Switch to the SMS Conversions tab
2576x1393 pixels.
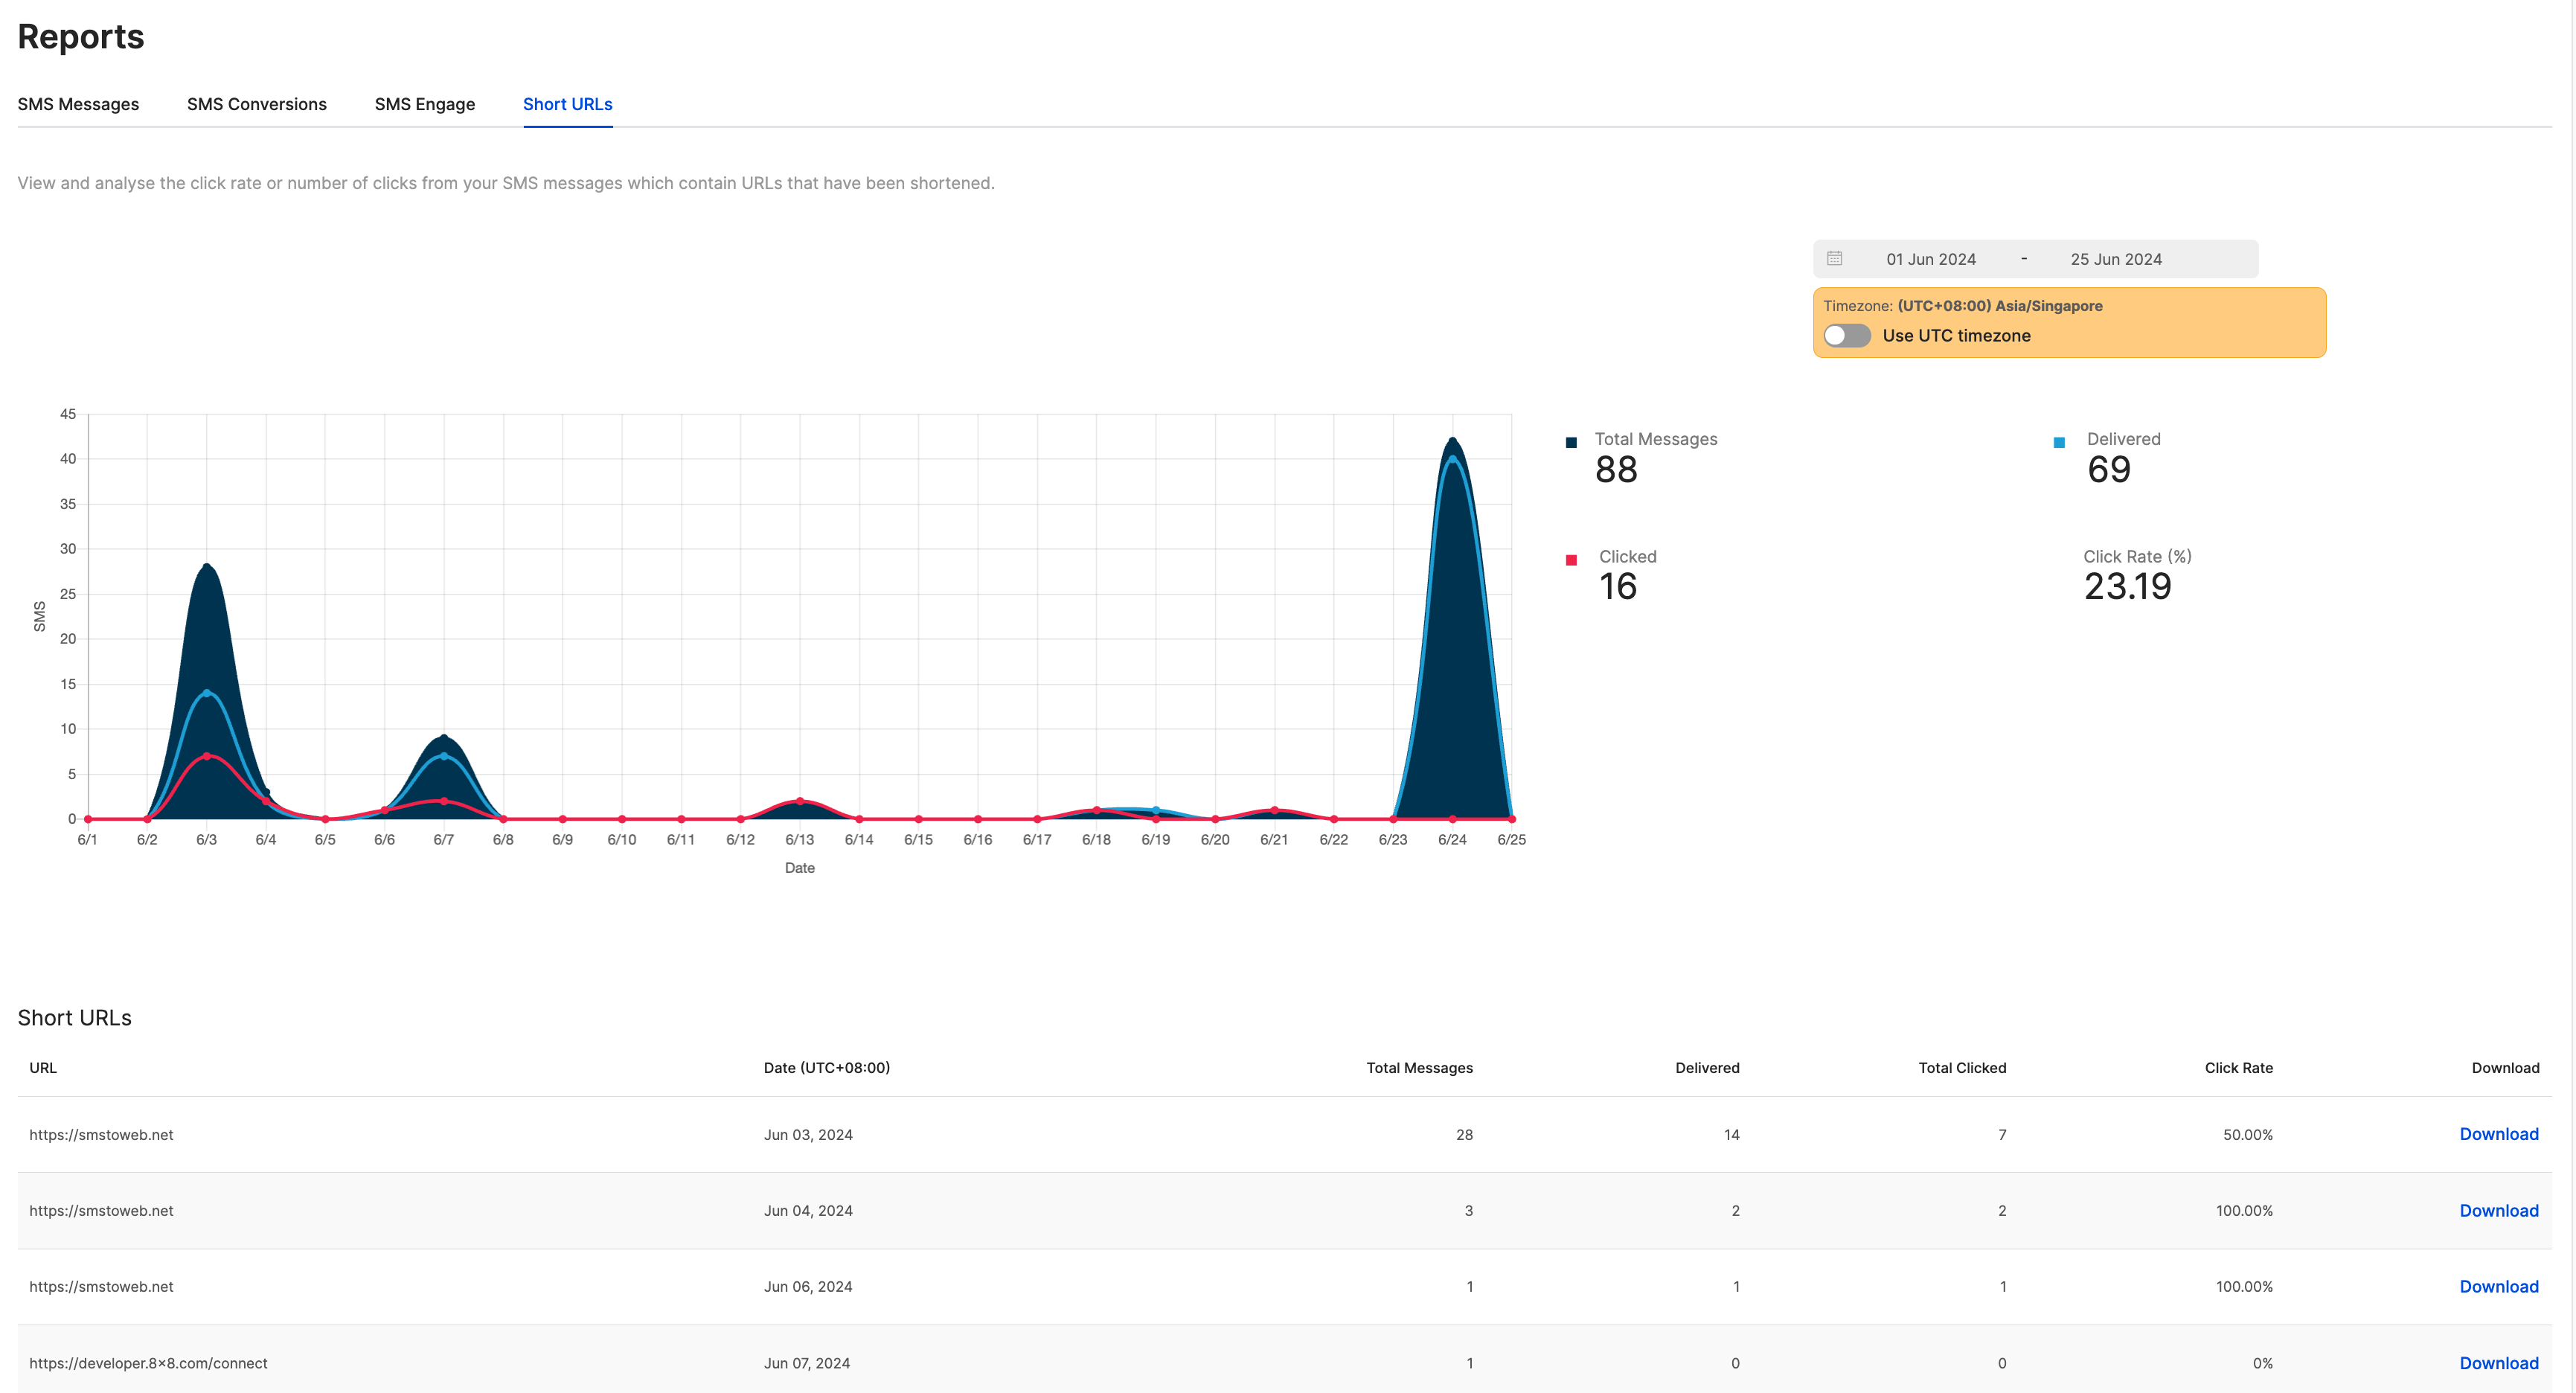click(256, 104)
